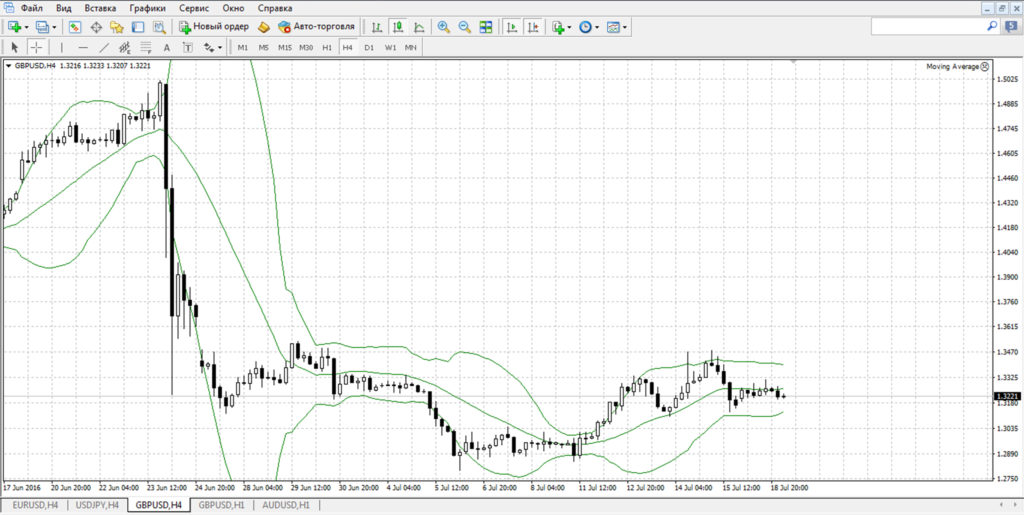Screen dimensions: 1024x515
Task: Select the equidistant channel tool
Action: click(x=125, y=47)
